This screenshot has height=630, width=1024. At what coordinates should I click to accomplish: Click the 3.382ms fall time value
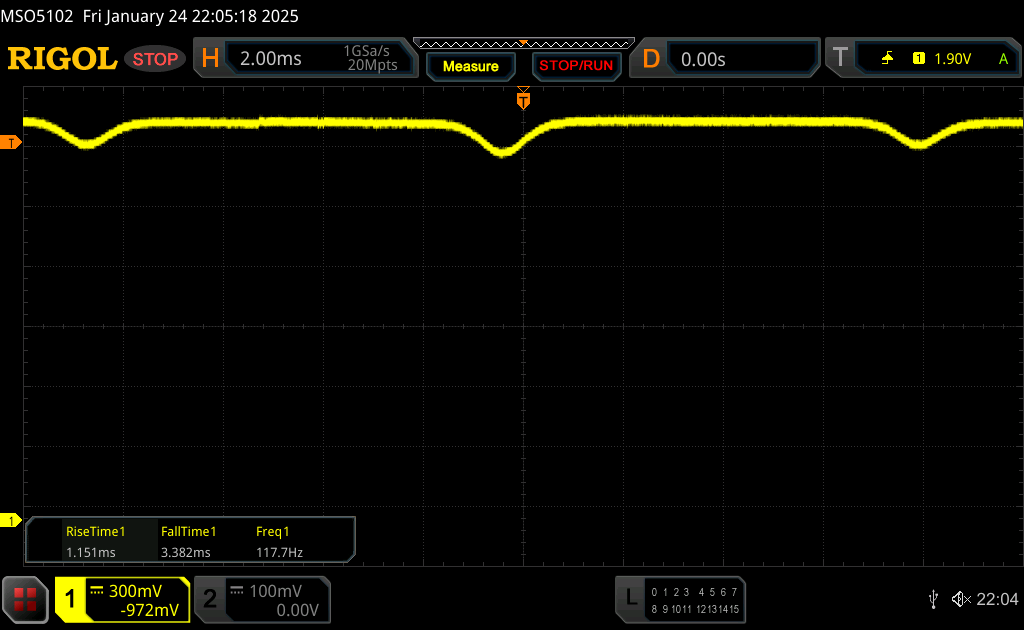pos(186,552)
